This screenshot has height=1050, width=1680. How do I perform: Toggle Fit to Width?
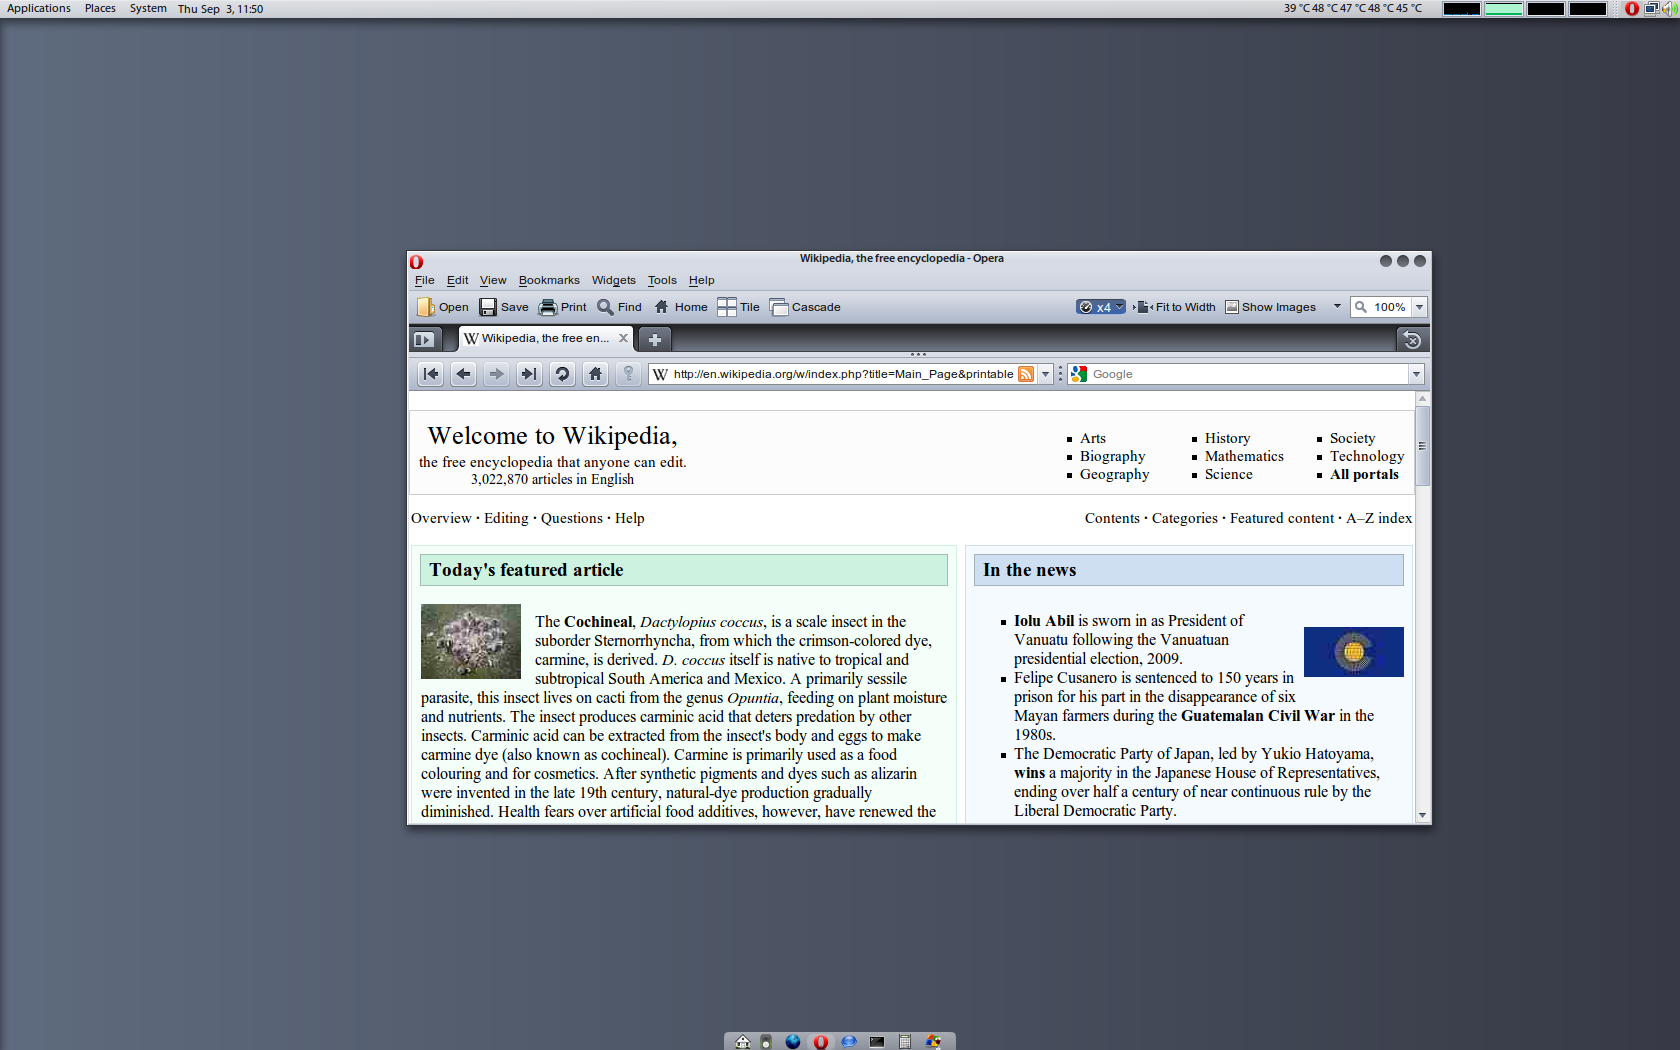[1176, 307]
